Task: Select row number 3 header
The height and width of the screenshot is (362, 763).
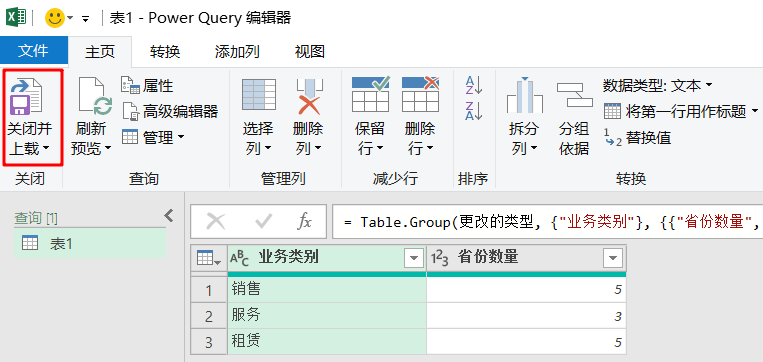Action: [209, 343]
